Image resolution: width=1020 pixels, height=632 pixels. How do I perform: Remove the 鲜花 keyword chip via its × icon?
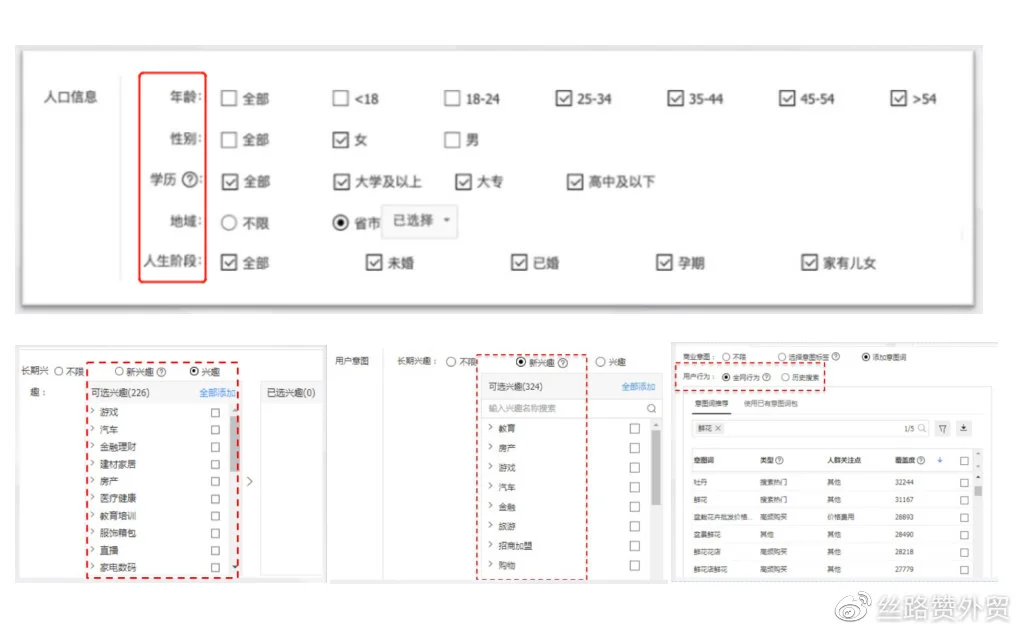(x=717, y=429)
